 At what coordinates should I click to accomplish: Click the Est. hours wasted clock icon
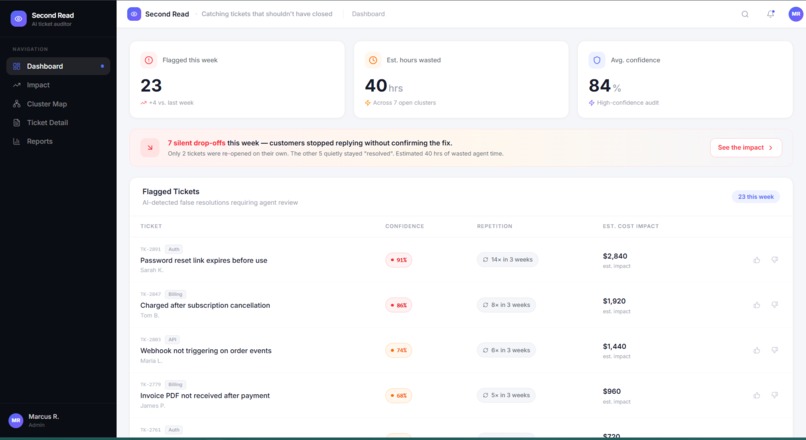tap(373, 60)
